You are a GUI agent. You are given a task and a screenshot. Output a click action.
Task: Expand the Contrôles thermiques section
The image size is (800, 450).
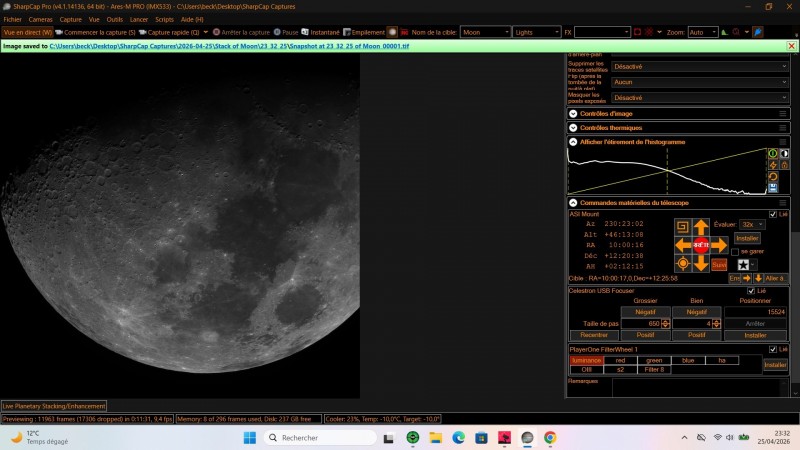click(x=573, y=128)
